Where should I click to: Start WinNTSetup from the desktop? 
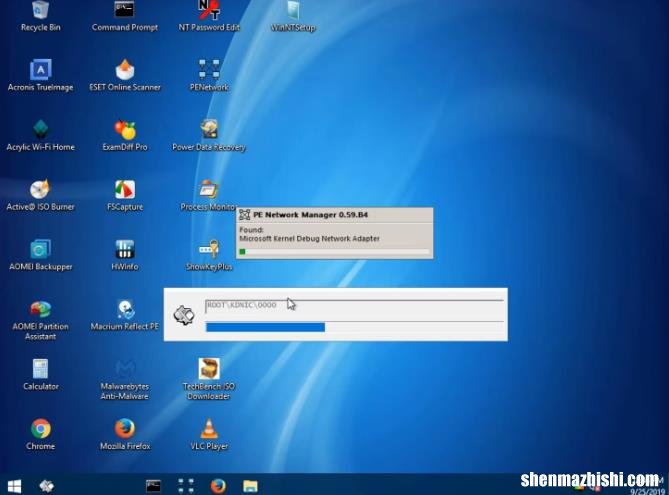(293, 15)
